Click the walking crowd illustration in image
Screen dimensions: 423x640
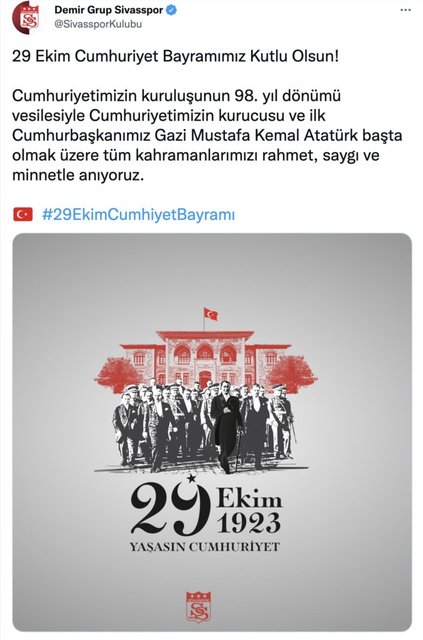tap(203, 426)
